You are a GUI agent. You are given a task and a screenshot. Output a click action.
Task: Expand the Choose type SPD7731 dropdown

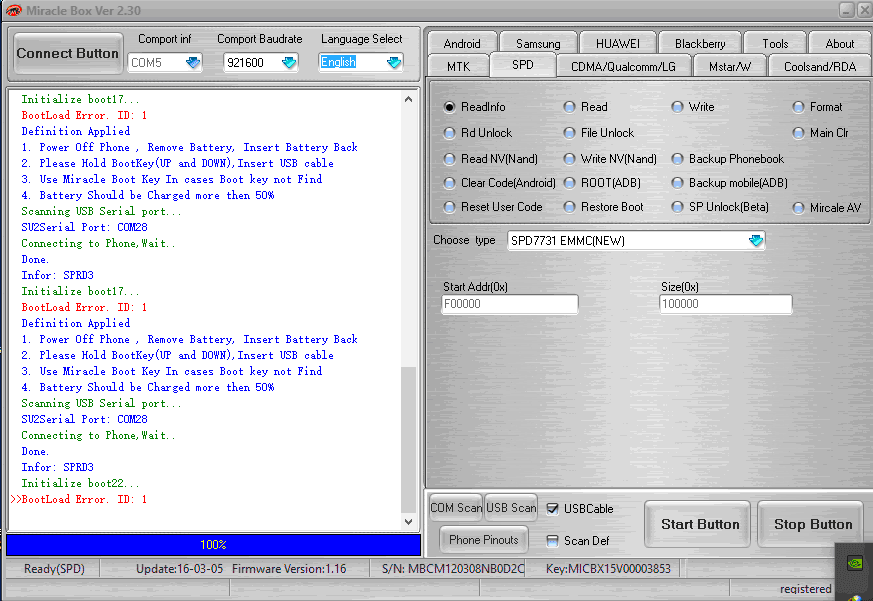coord(756,241)
